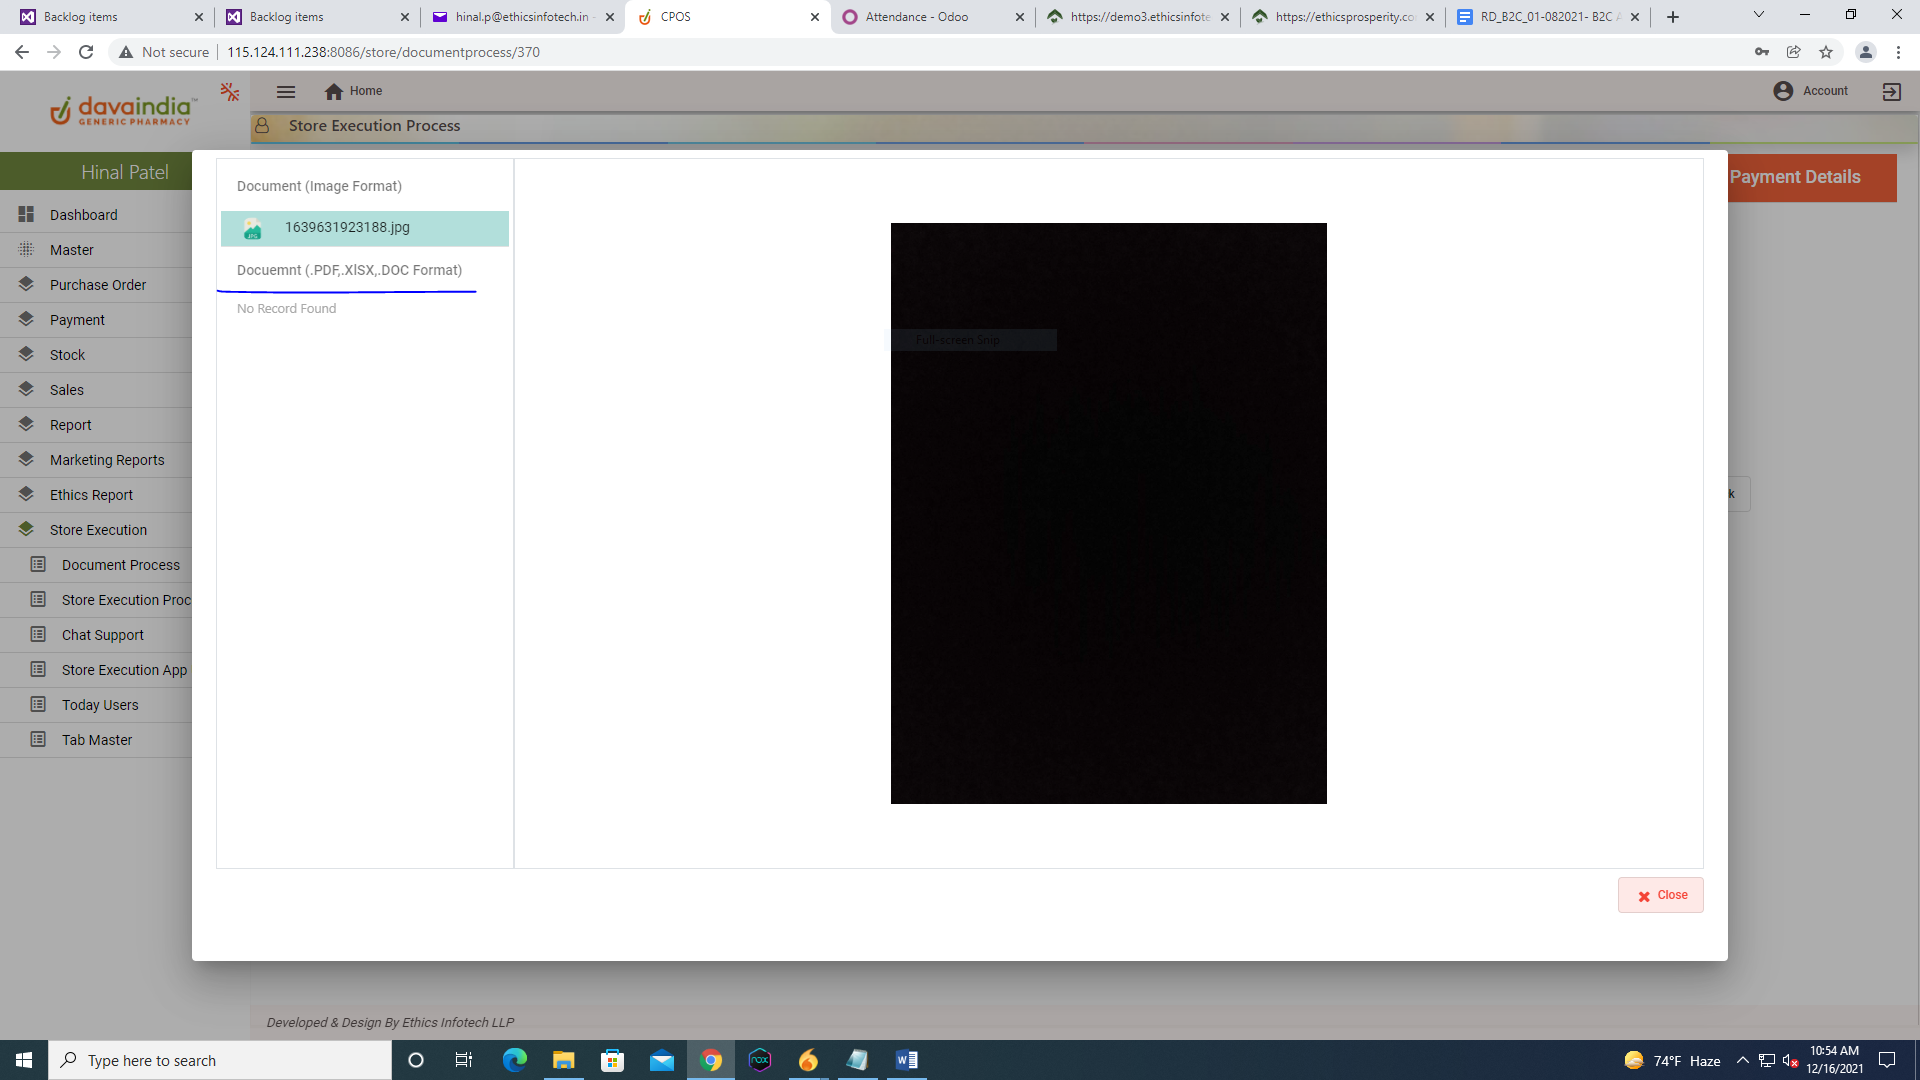Viewport: 1920px width, 1080px height.
Task: Collapse the Store Execution sidebar menu
Action: [x=97, y=530]
